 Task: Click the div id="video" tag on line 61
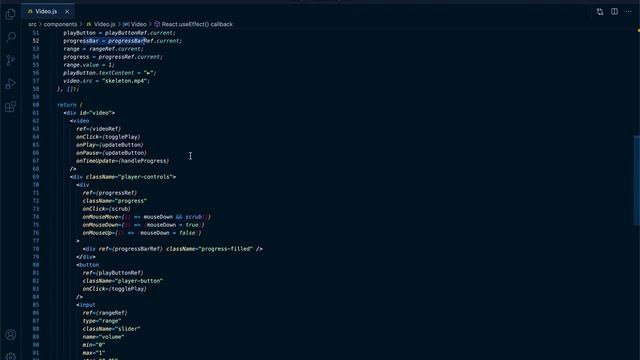click(x=89, y=113)
